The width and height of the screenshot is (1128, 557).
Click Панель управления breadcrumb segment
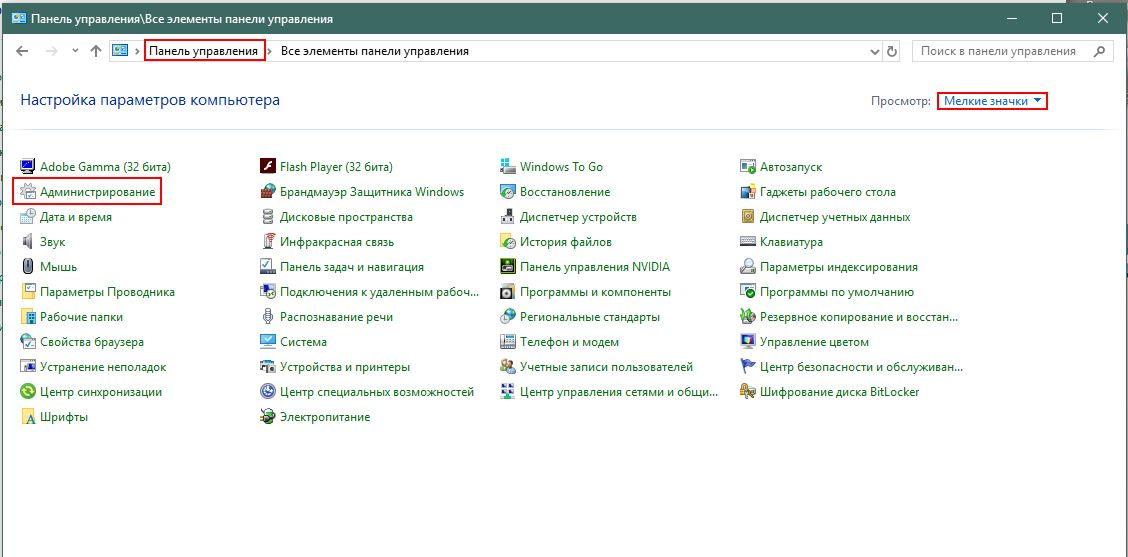pos(204,52)
